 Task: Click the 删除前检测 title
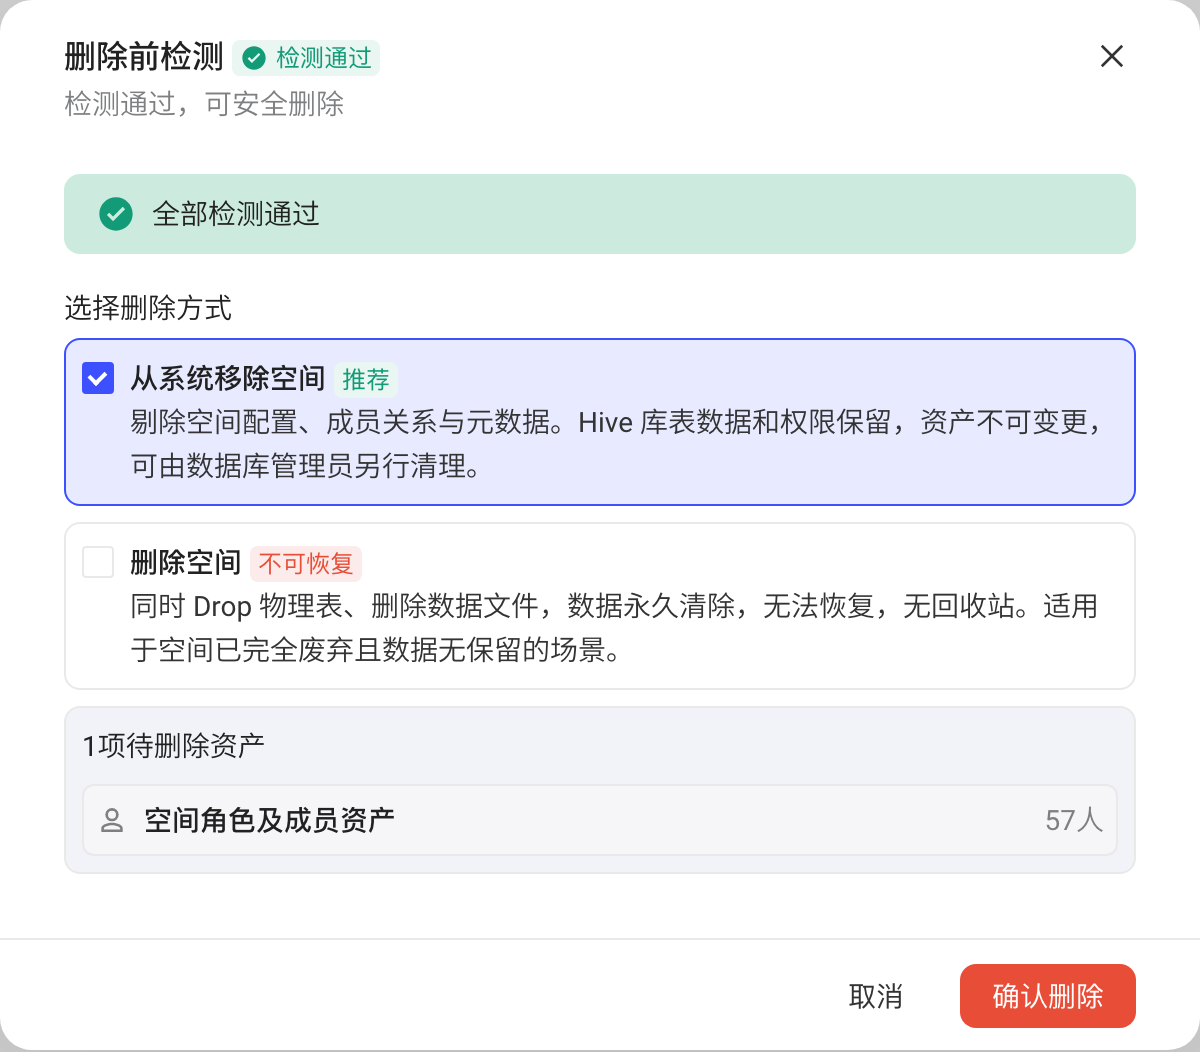[x=144, y=57]
